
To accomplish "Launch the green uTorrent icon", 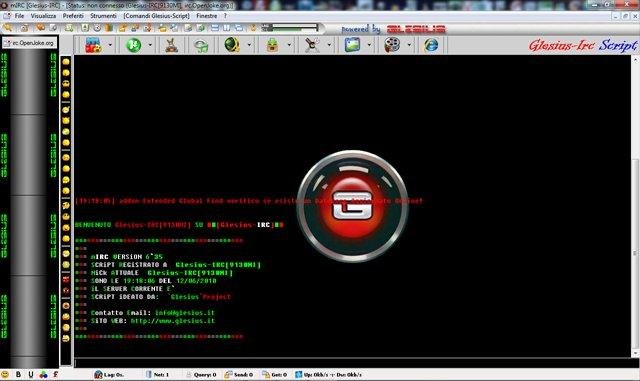I will (133, 45).
